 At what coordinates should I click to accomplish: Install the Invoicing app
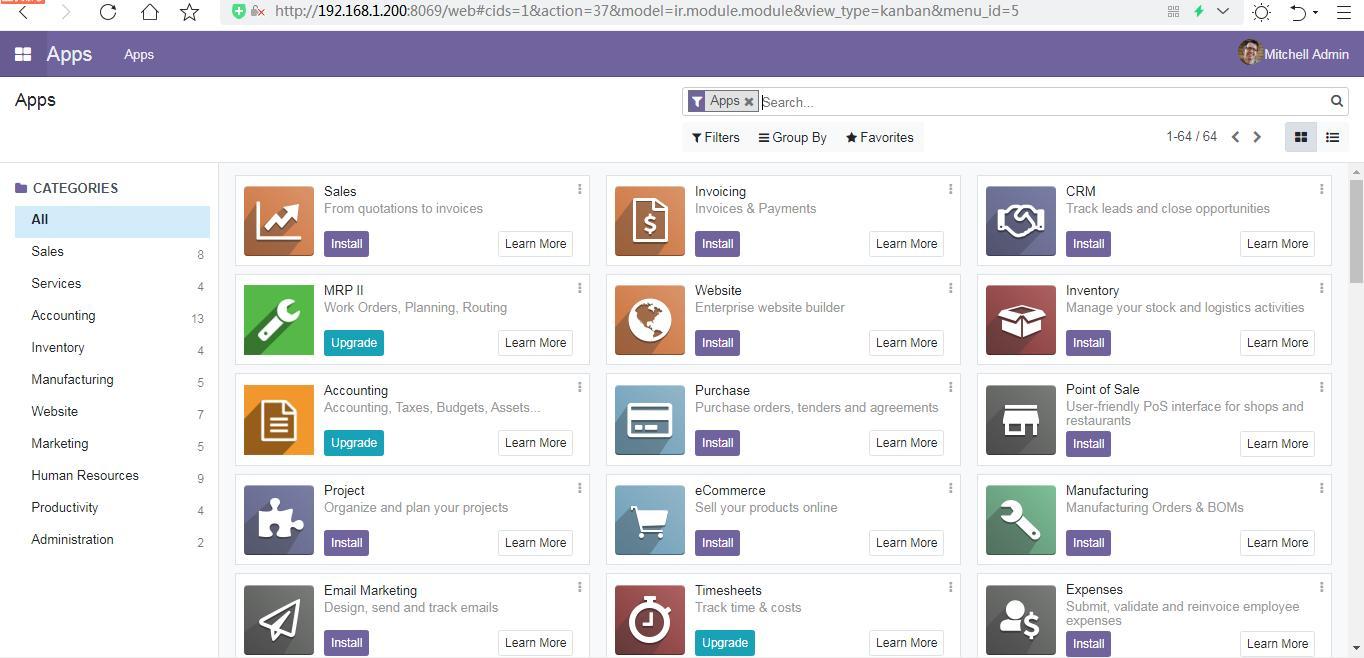coord(717,243)
